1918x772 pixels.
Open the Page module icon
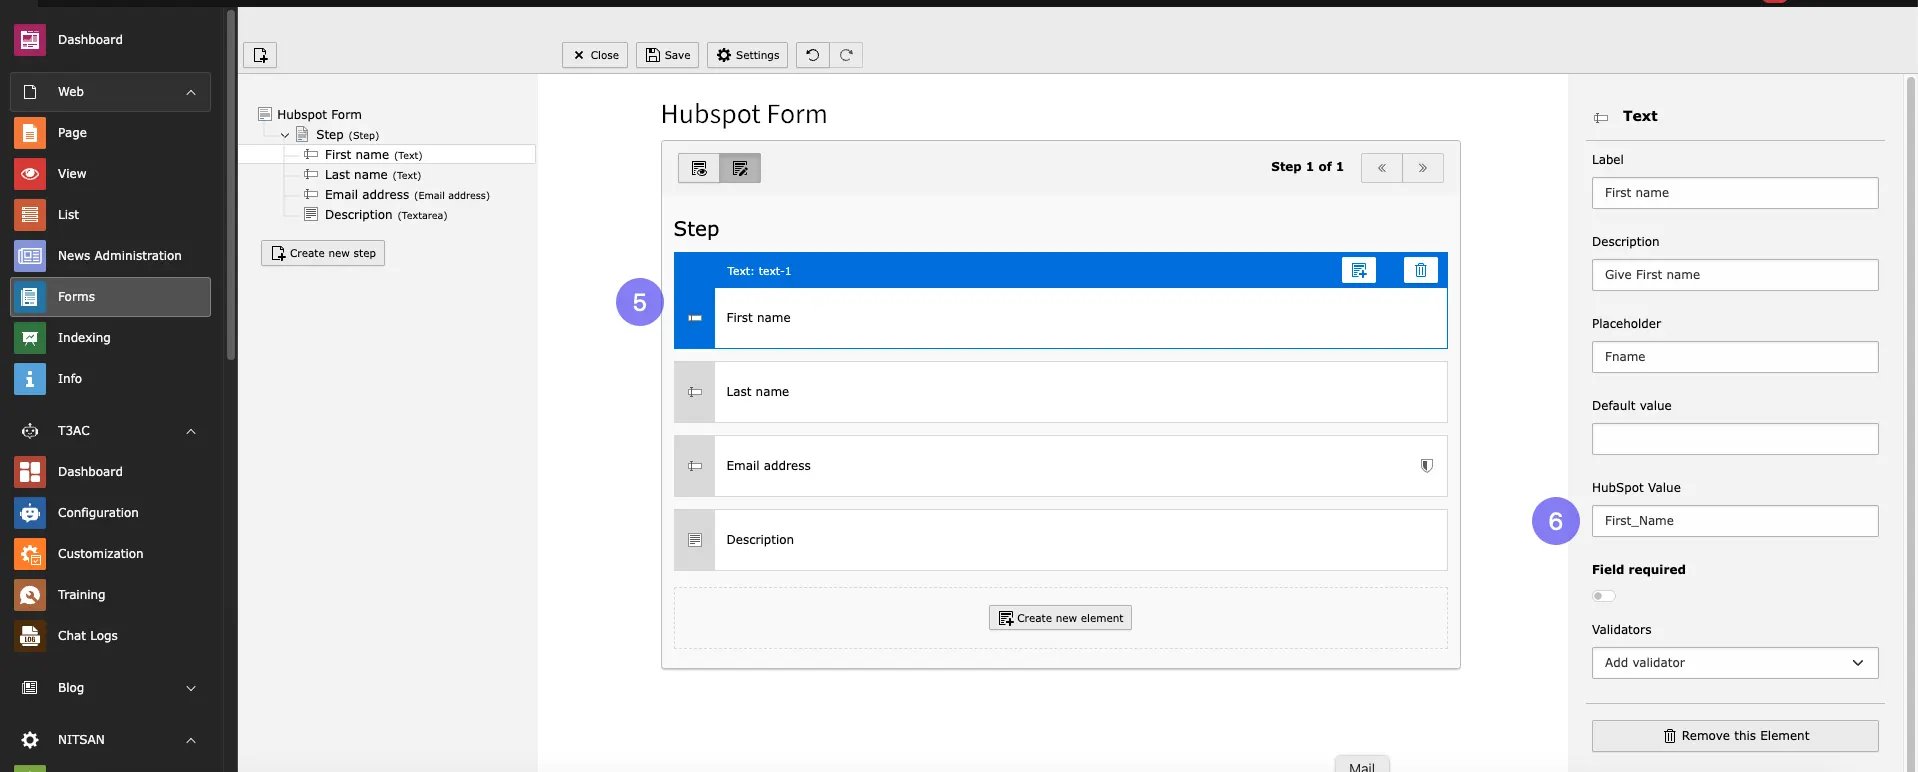coord(30,133)
